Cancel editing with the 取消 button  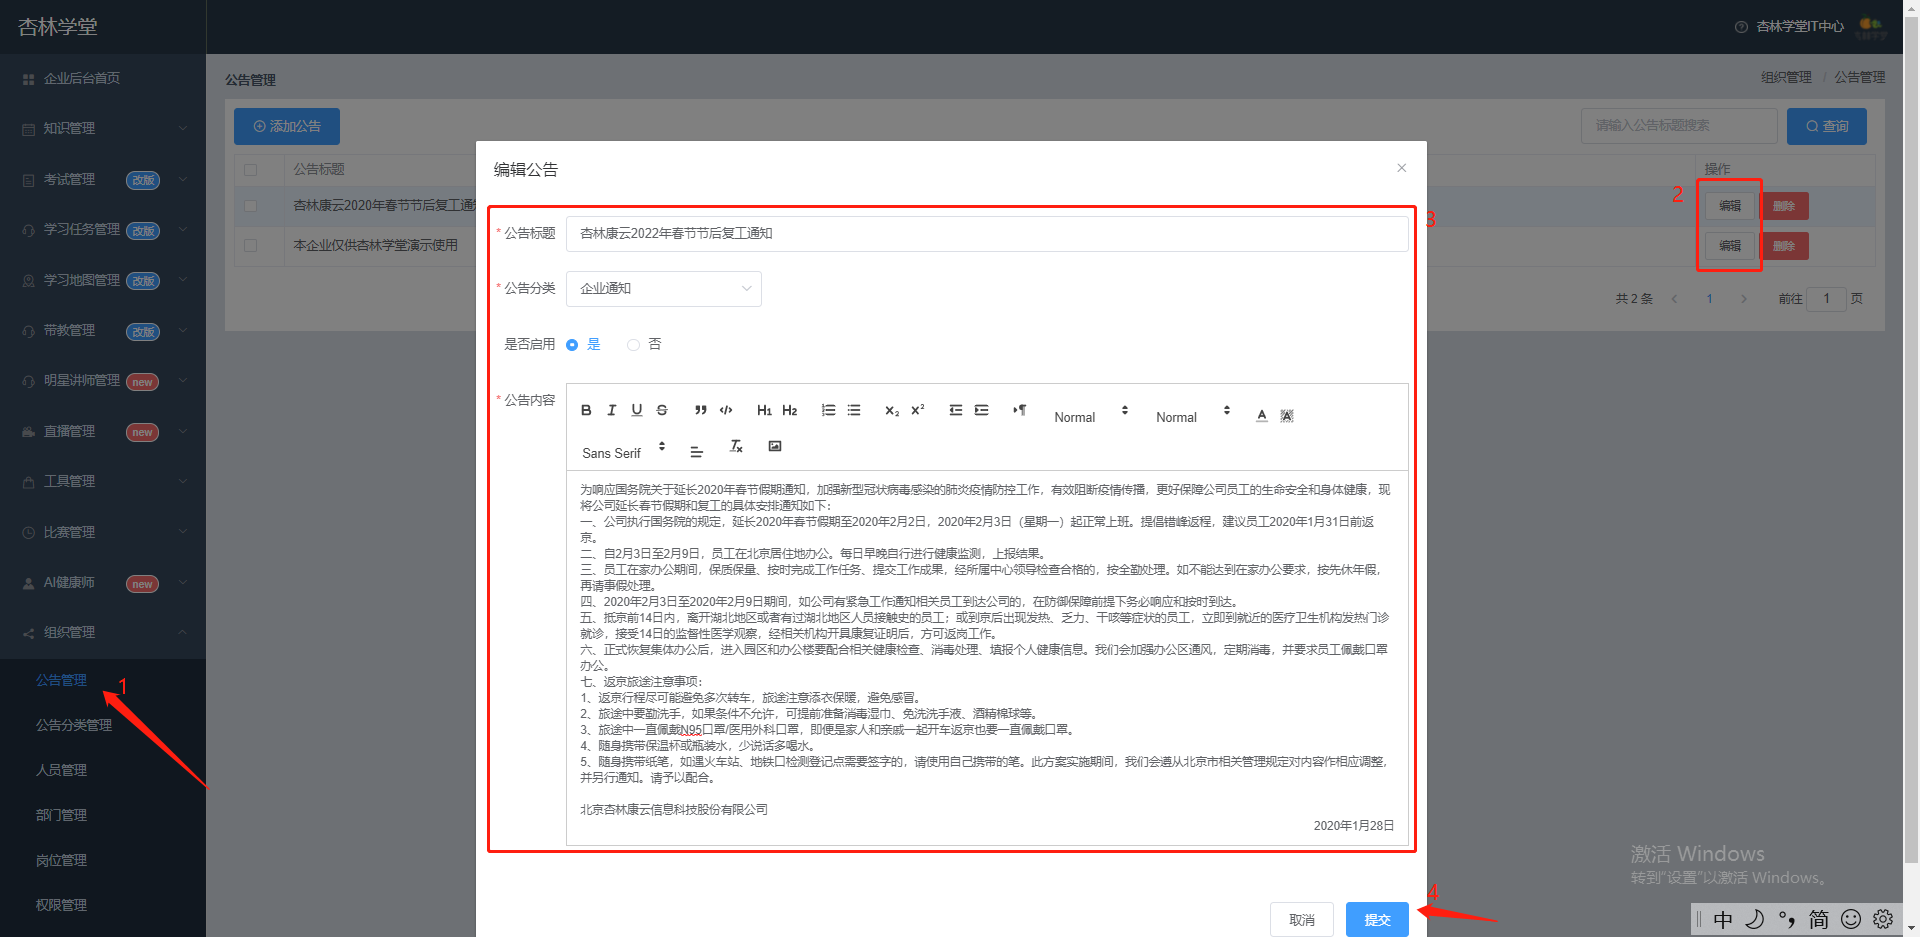(x=1302, y=919)
